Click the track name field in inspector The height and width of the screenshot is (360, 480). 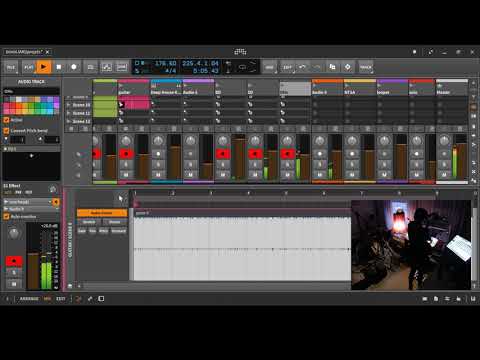tap(31, 91)
